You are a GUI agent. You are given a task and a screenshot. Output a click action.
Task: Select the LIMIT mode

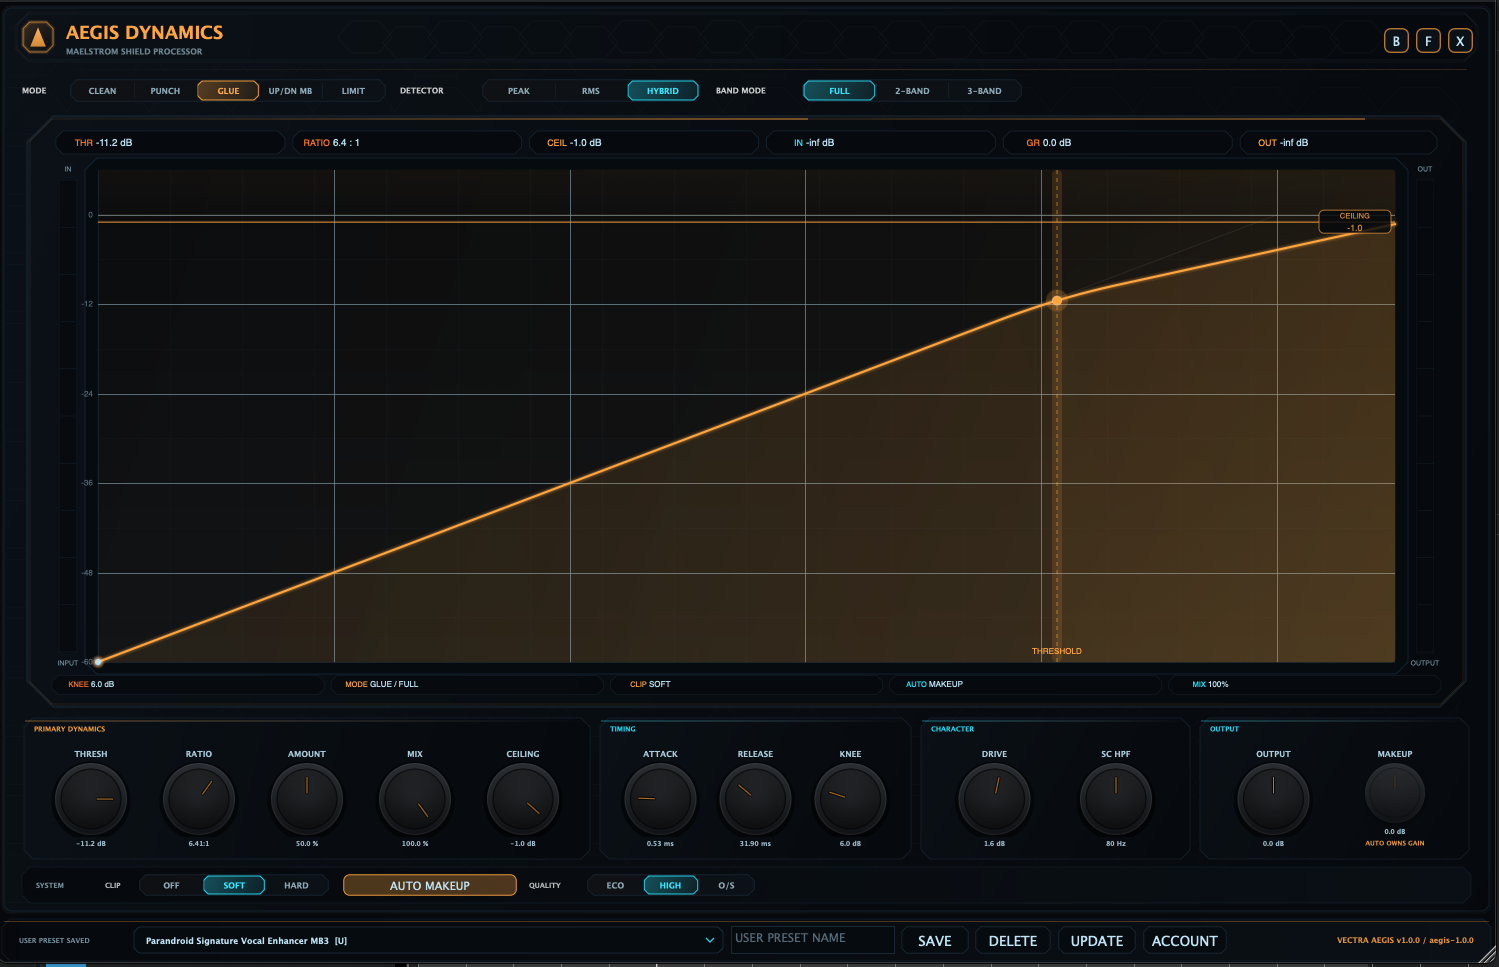tap(353, 91)
